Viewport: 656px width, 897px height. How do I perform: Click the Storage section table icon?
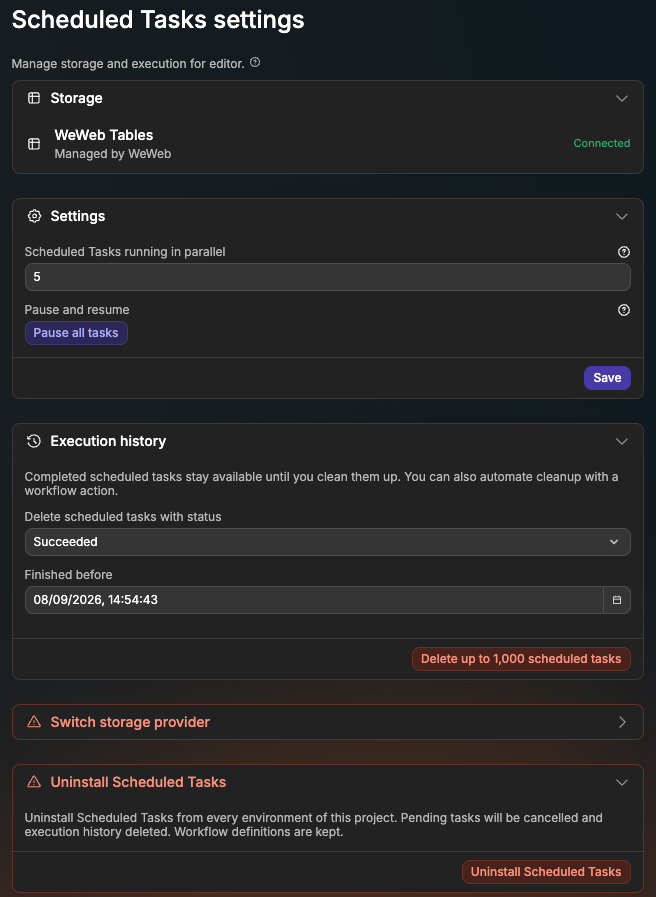point(34,98)
